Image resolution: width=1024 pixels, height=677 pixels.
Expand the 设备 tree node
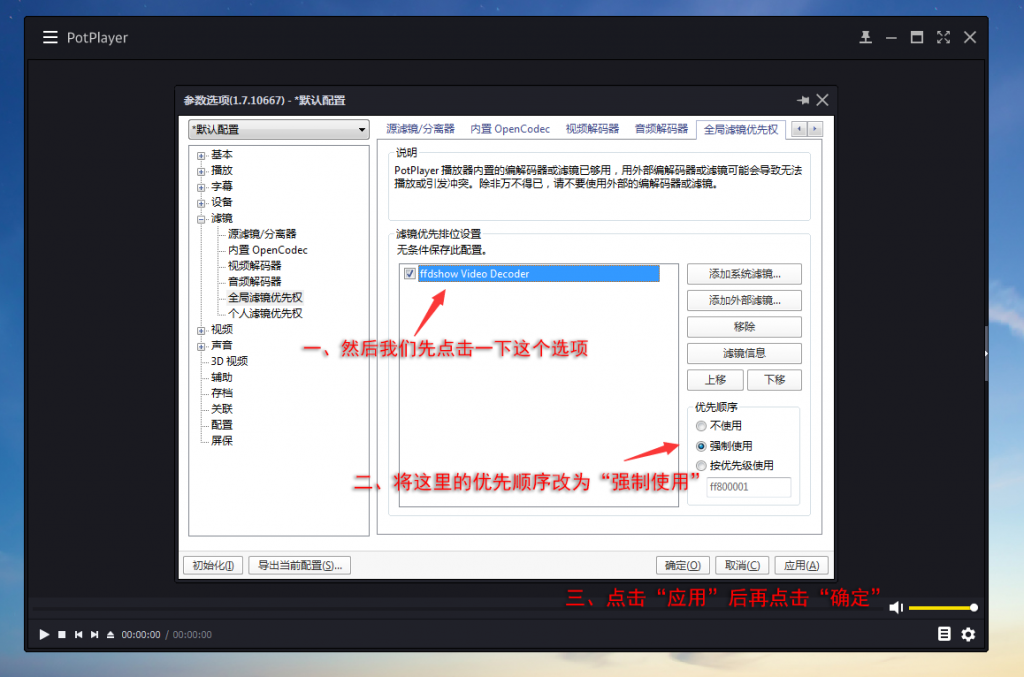tap(201, 203)
